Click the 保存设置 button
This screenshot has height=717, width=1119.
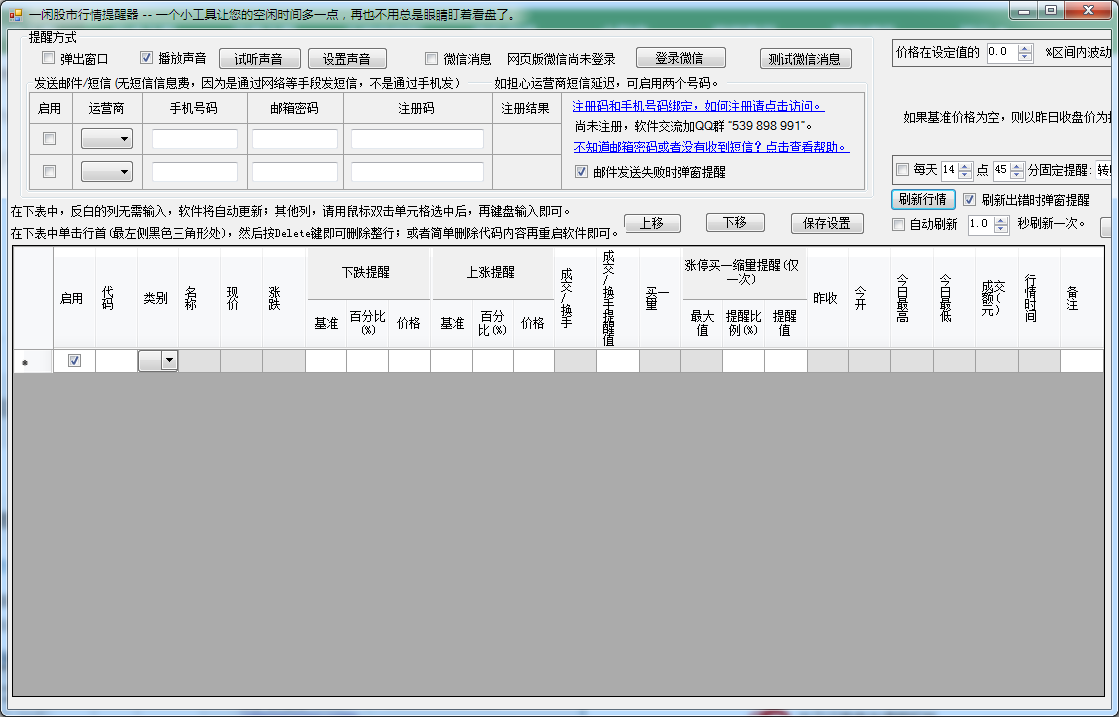click(827, 223)
